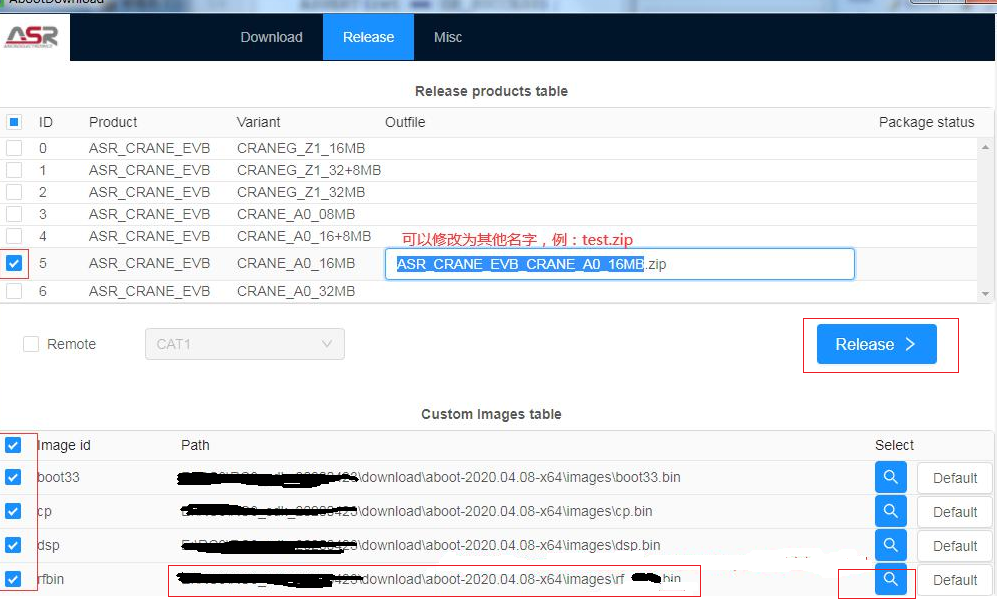Uncheck product row CRANE_A0_16MB

(x=13, y=263)
